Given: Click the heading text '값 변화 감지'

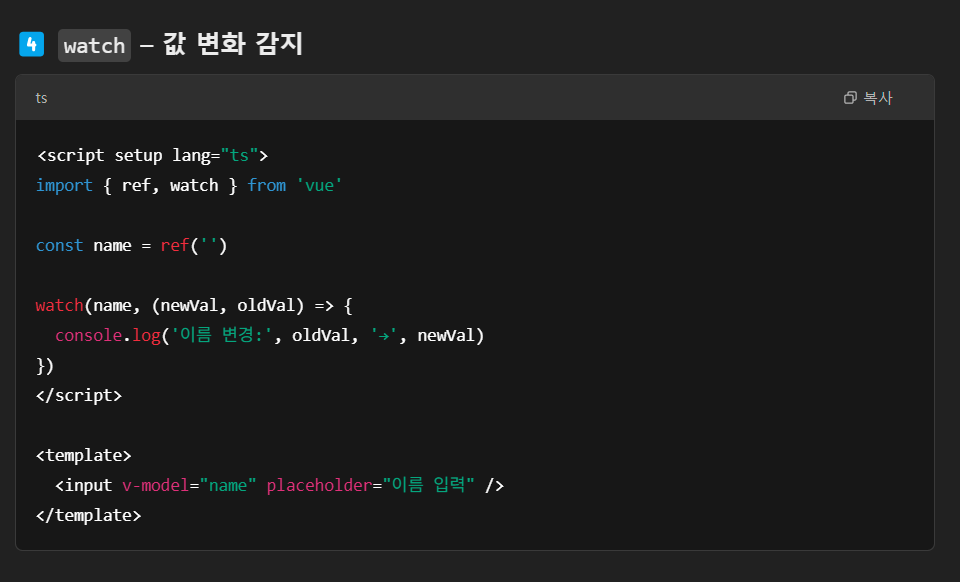Looking at the screenshot, I should point(233,44).
